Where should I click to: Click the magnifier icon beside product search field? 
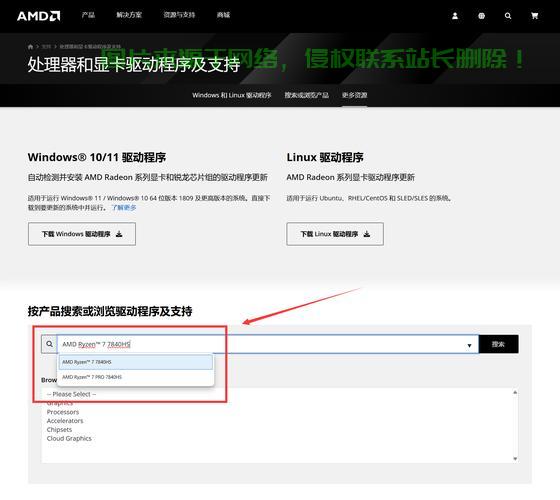click(x=49, y=344)
